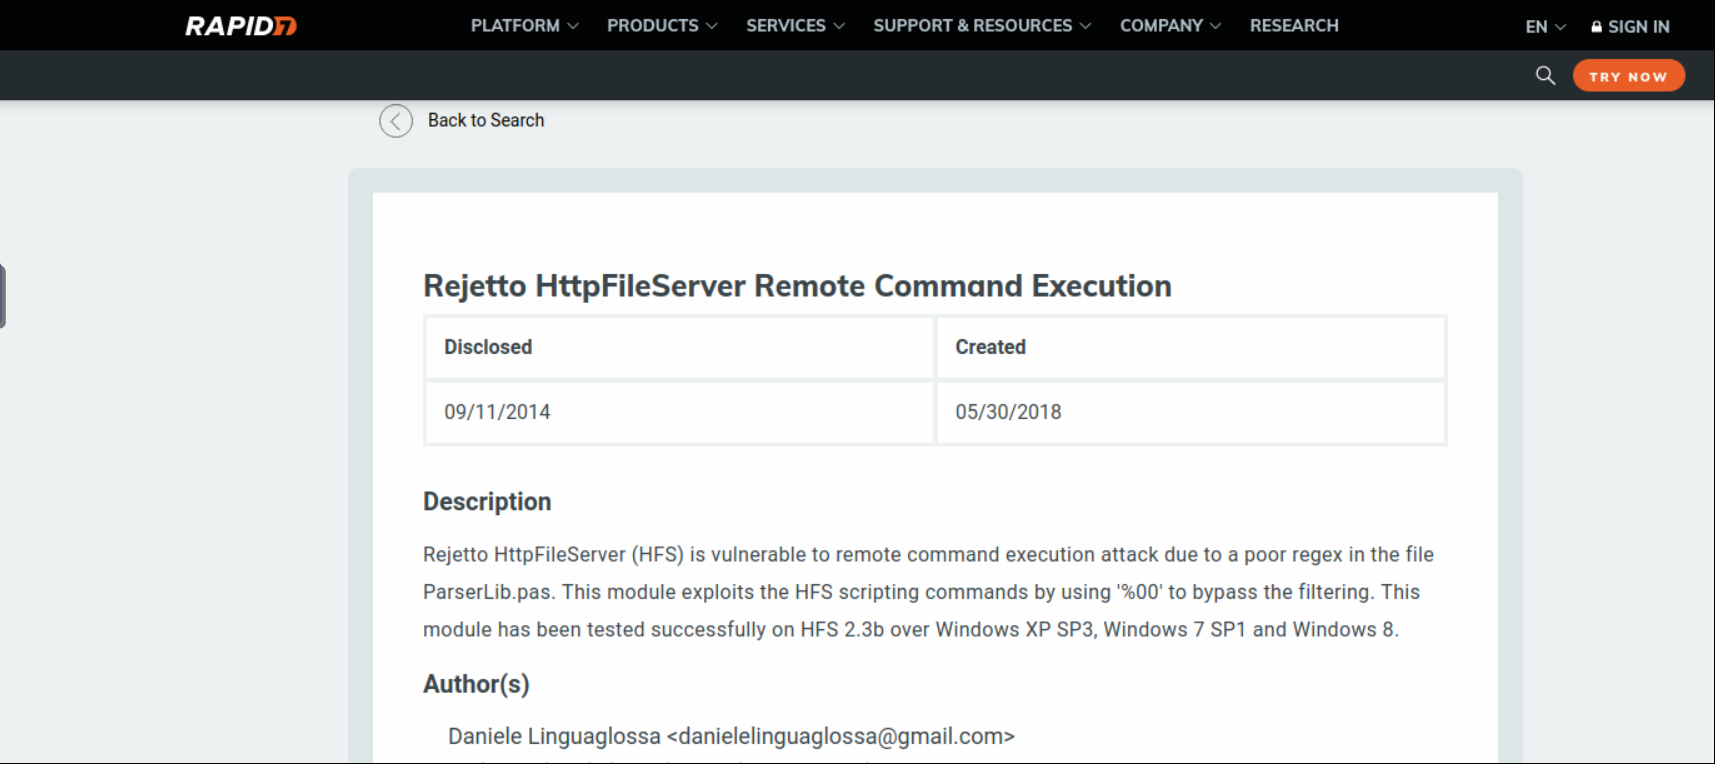Click the 'ParserLib.pas' description line
This screenshot has width=1715, height=764.
(x=921, y=592)
